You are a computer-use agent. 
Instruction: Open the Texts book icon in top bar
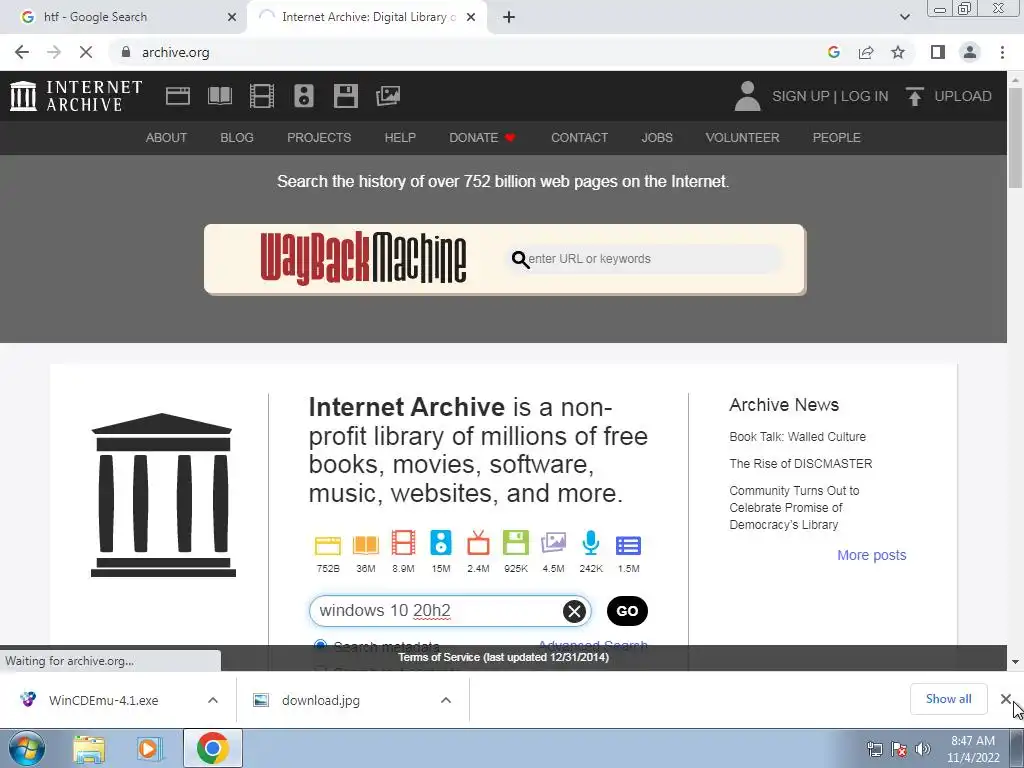tap(220, 96)
